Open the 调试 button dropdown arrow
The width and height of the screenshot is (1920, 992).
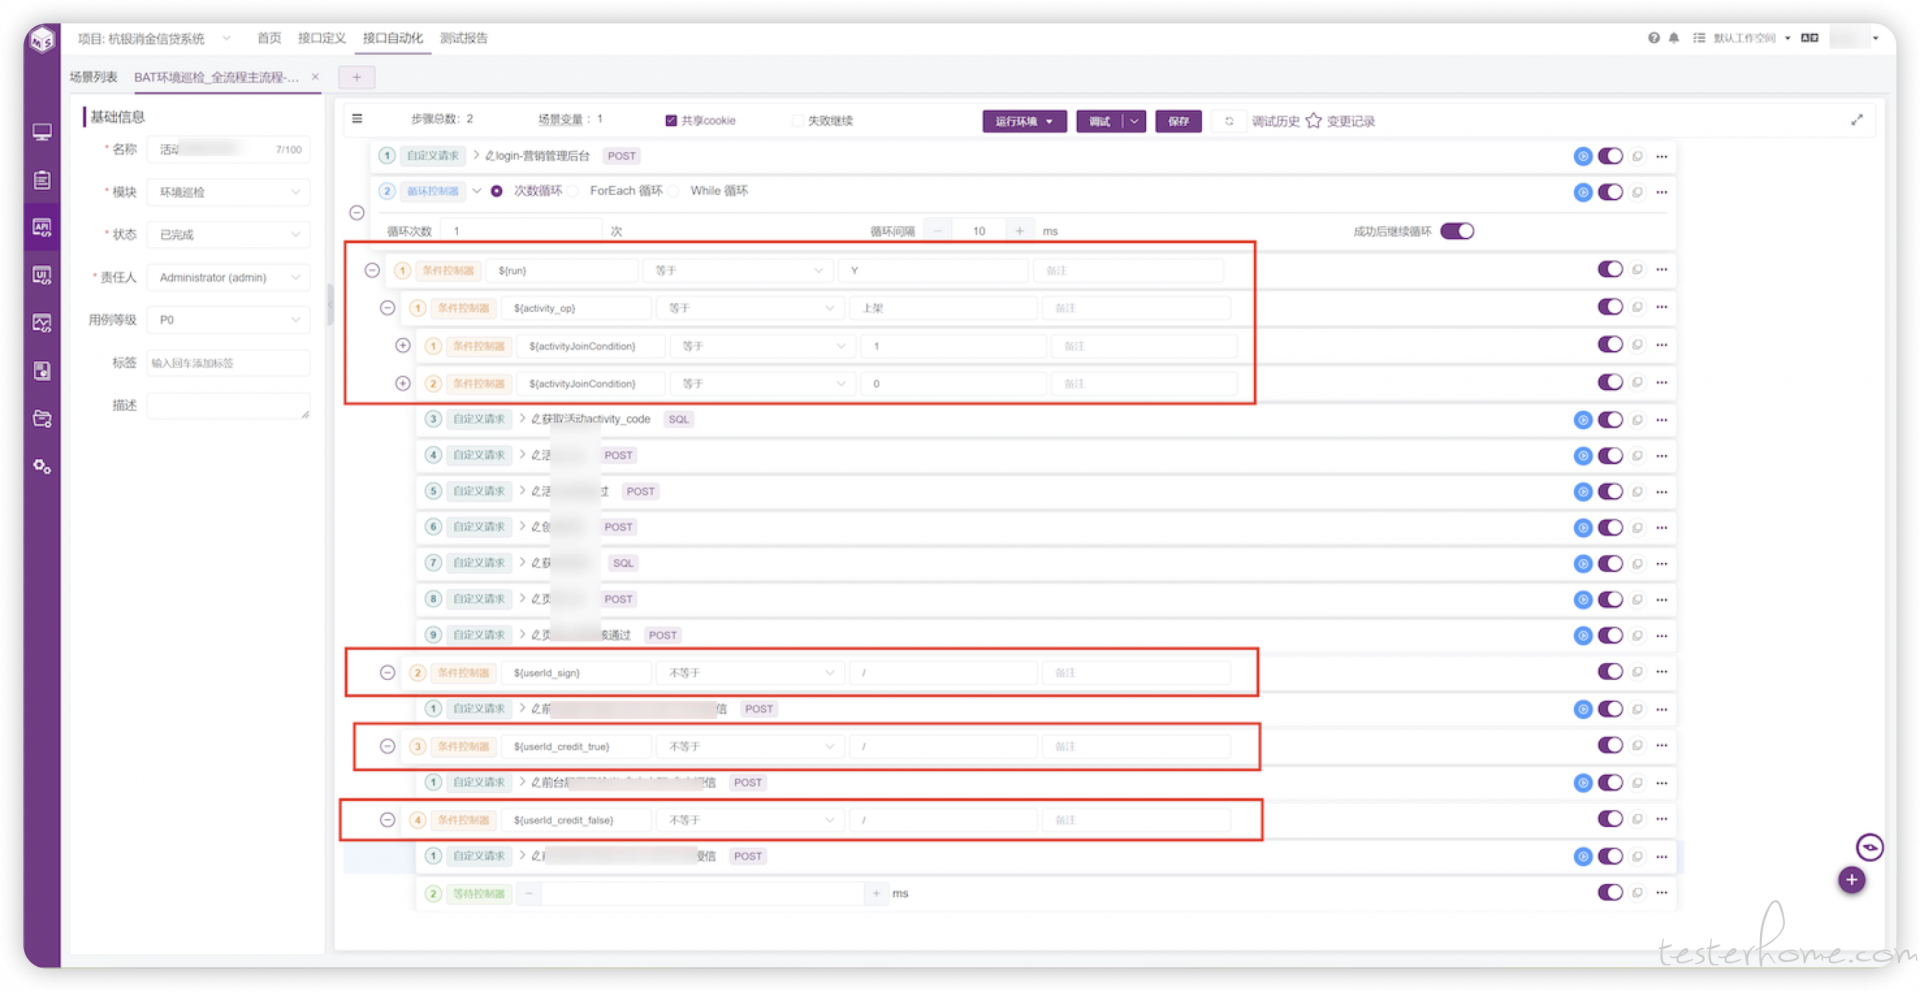click(1135, 121)
